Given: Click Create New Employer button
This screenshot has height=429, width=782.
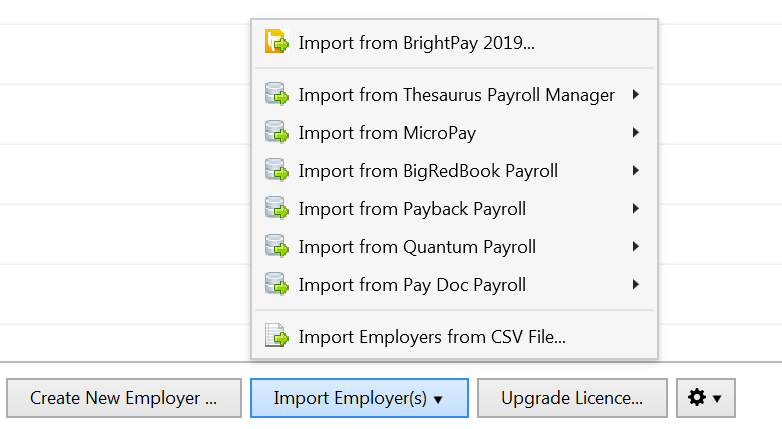Looking at the screenshot, I should 124,398.
